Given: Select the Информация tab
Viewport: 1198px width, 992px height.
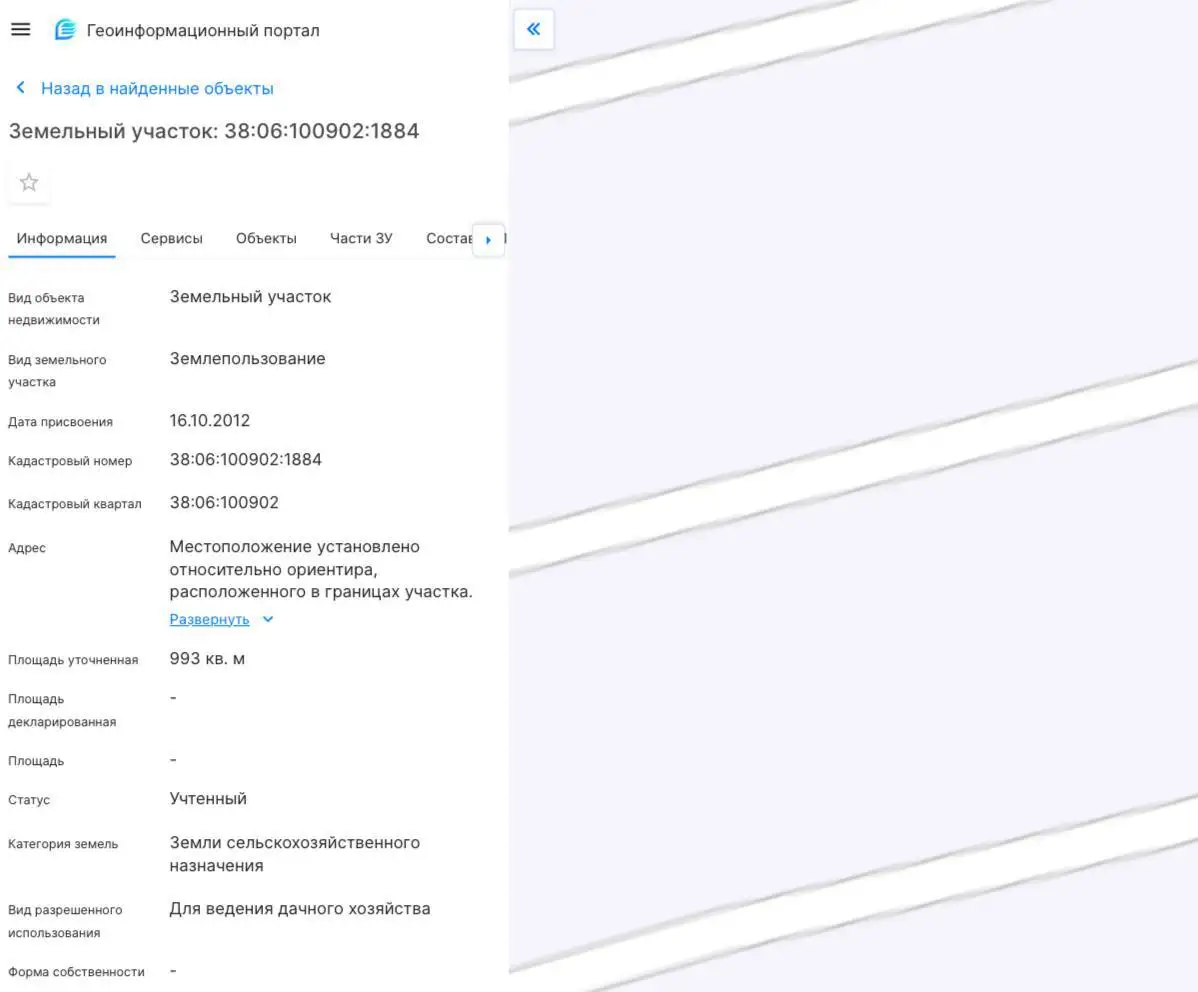Looking at the screenshot, I should point(61,238).
